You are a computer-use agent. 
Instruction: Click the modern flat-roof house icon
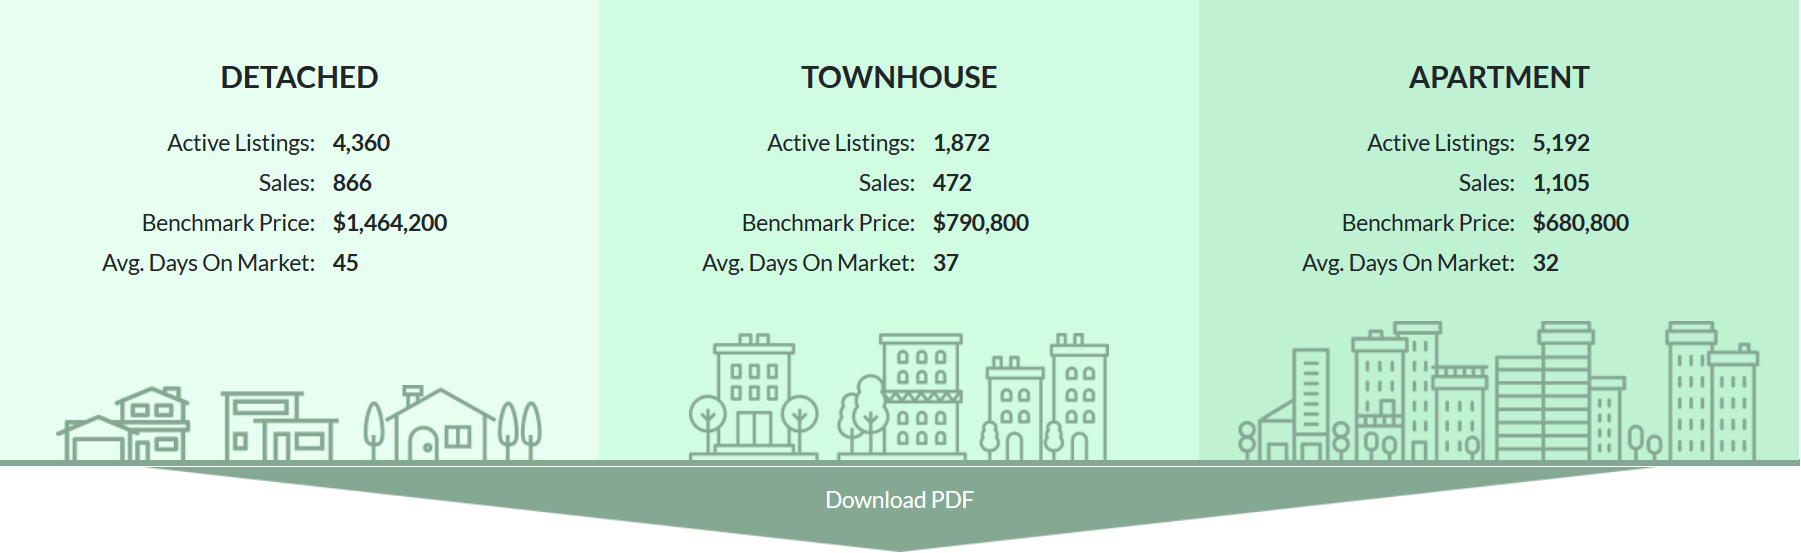(x=277, y=427)
